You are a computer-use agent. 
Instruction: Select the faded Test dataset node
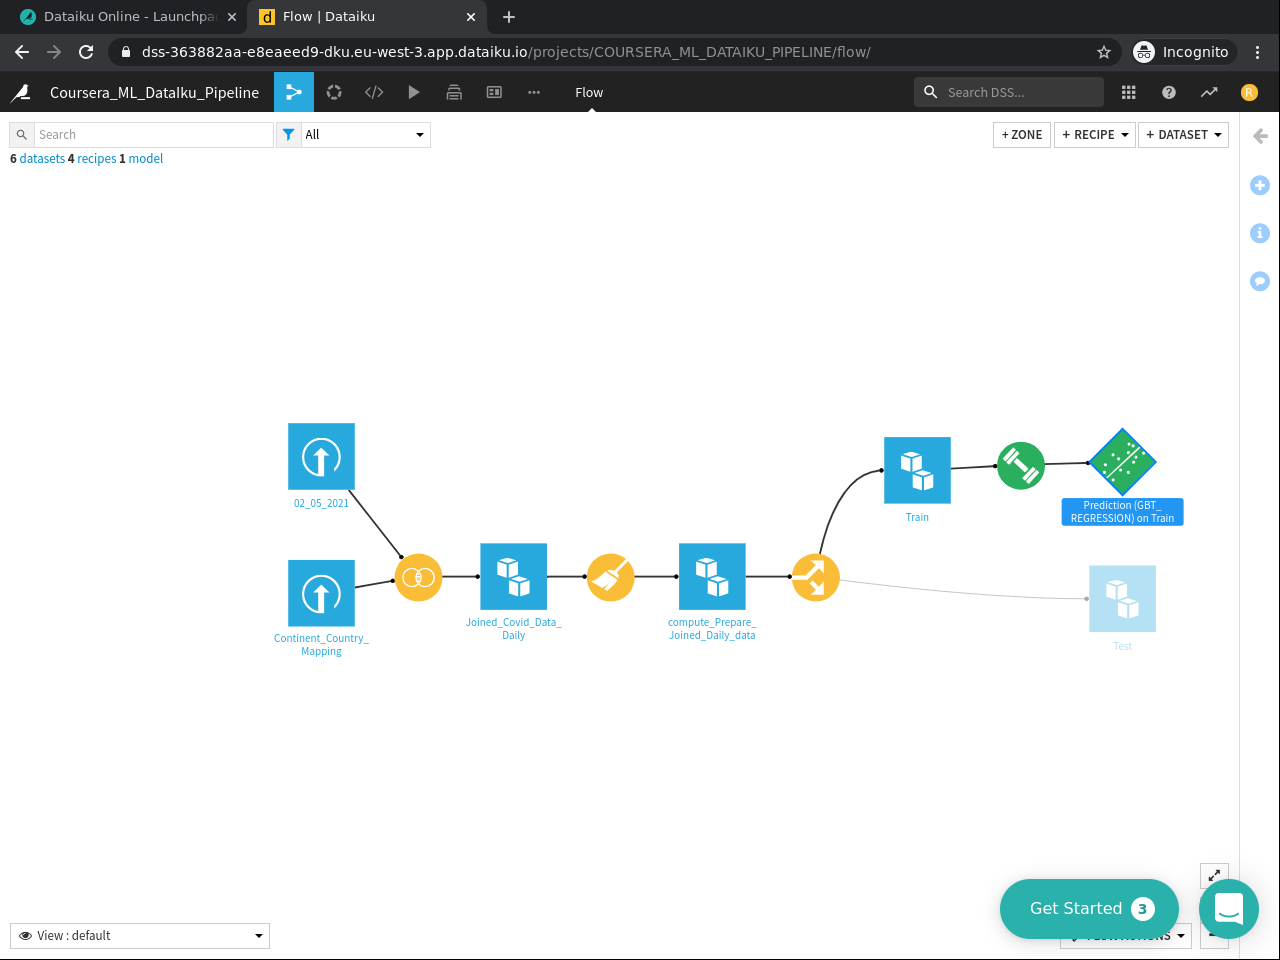pos(1122,599)
